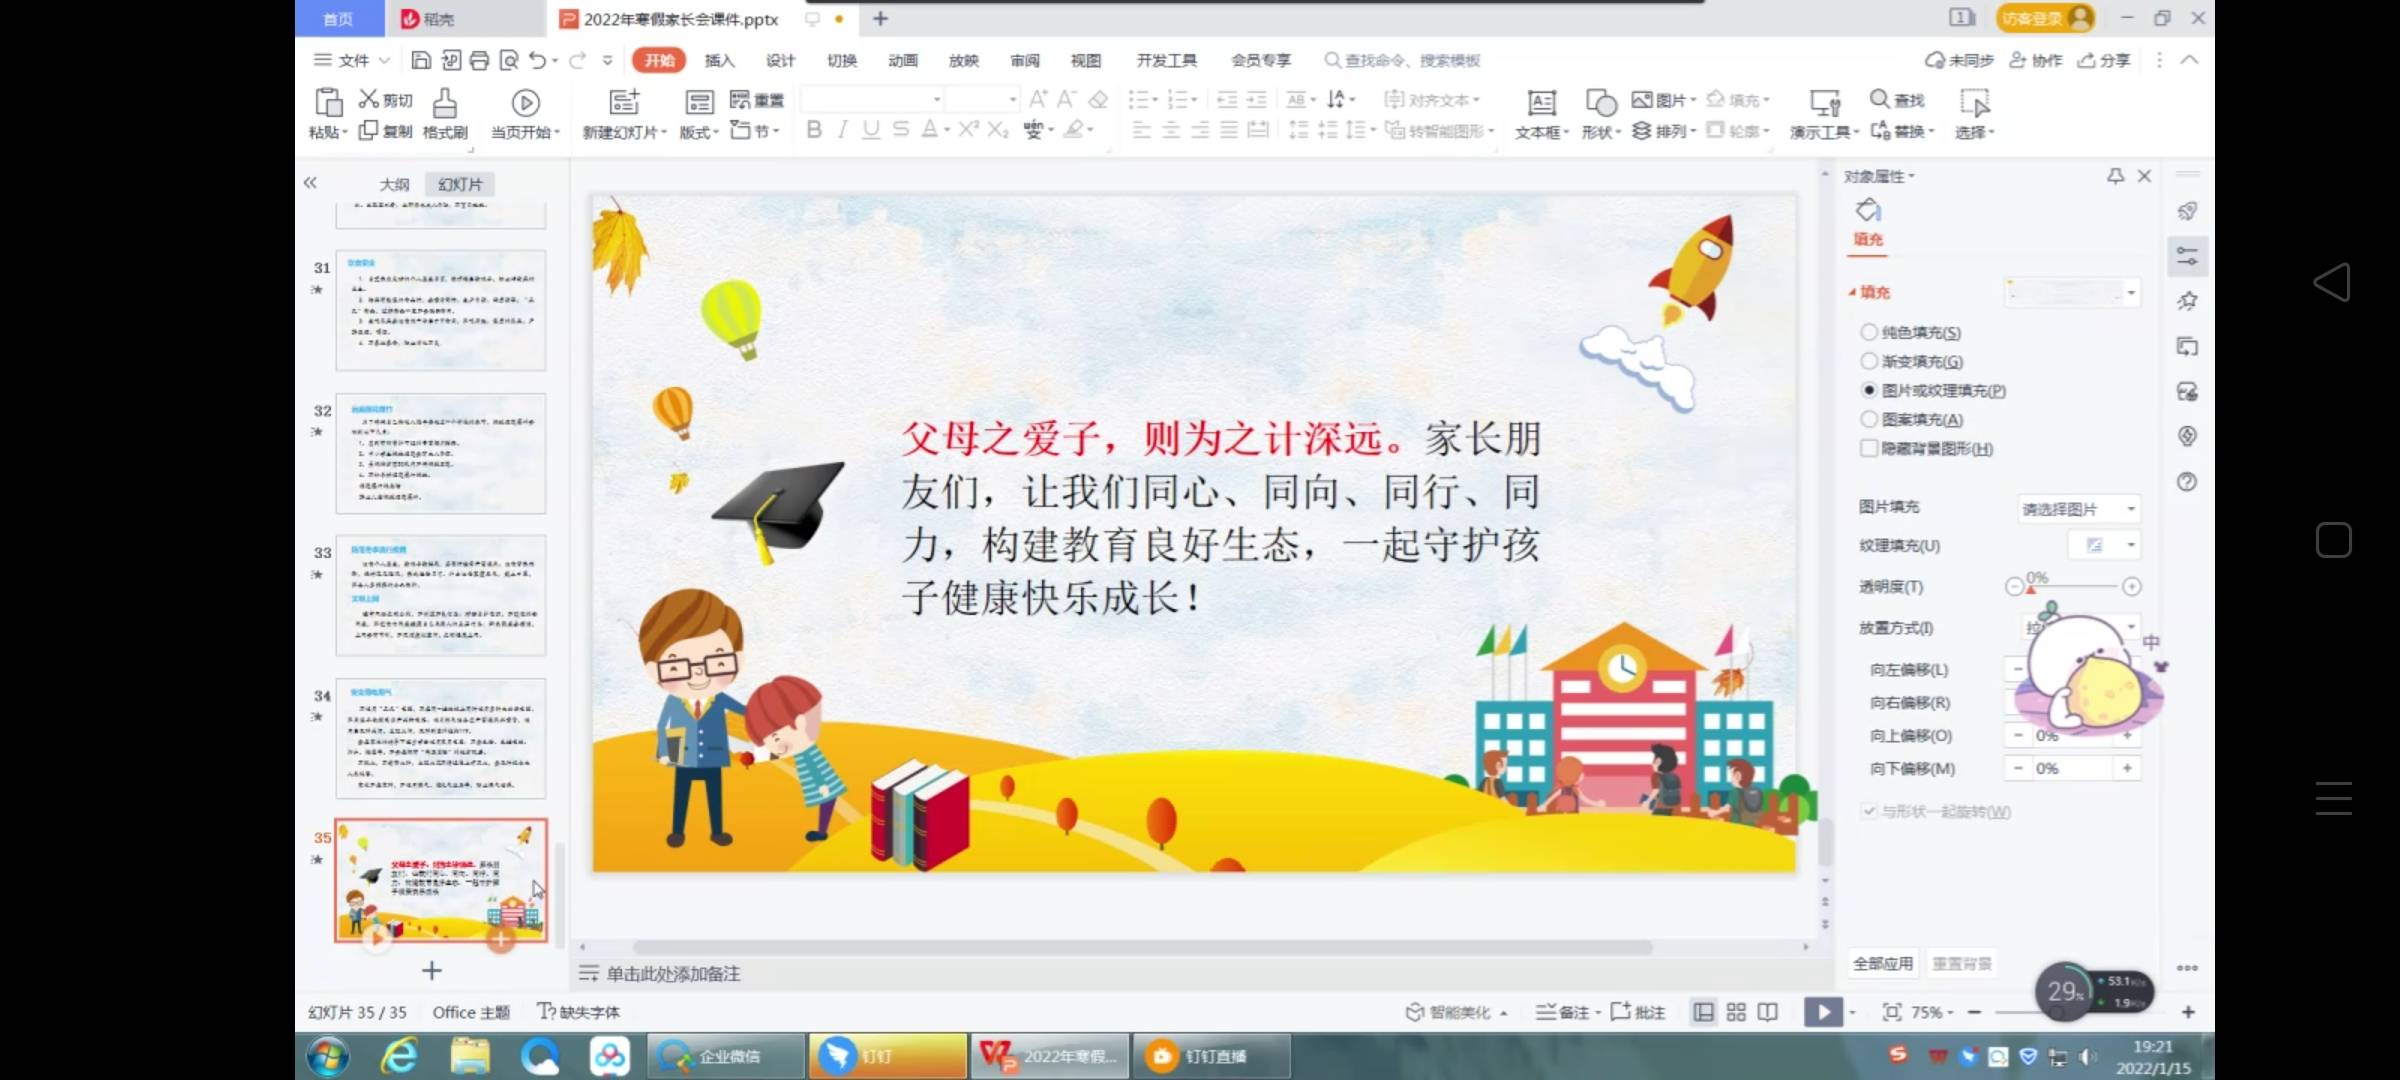
Task: Click the Print icon in quick access toolbar
Action: tap(480, 60)
